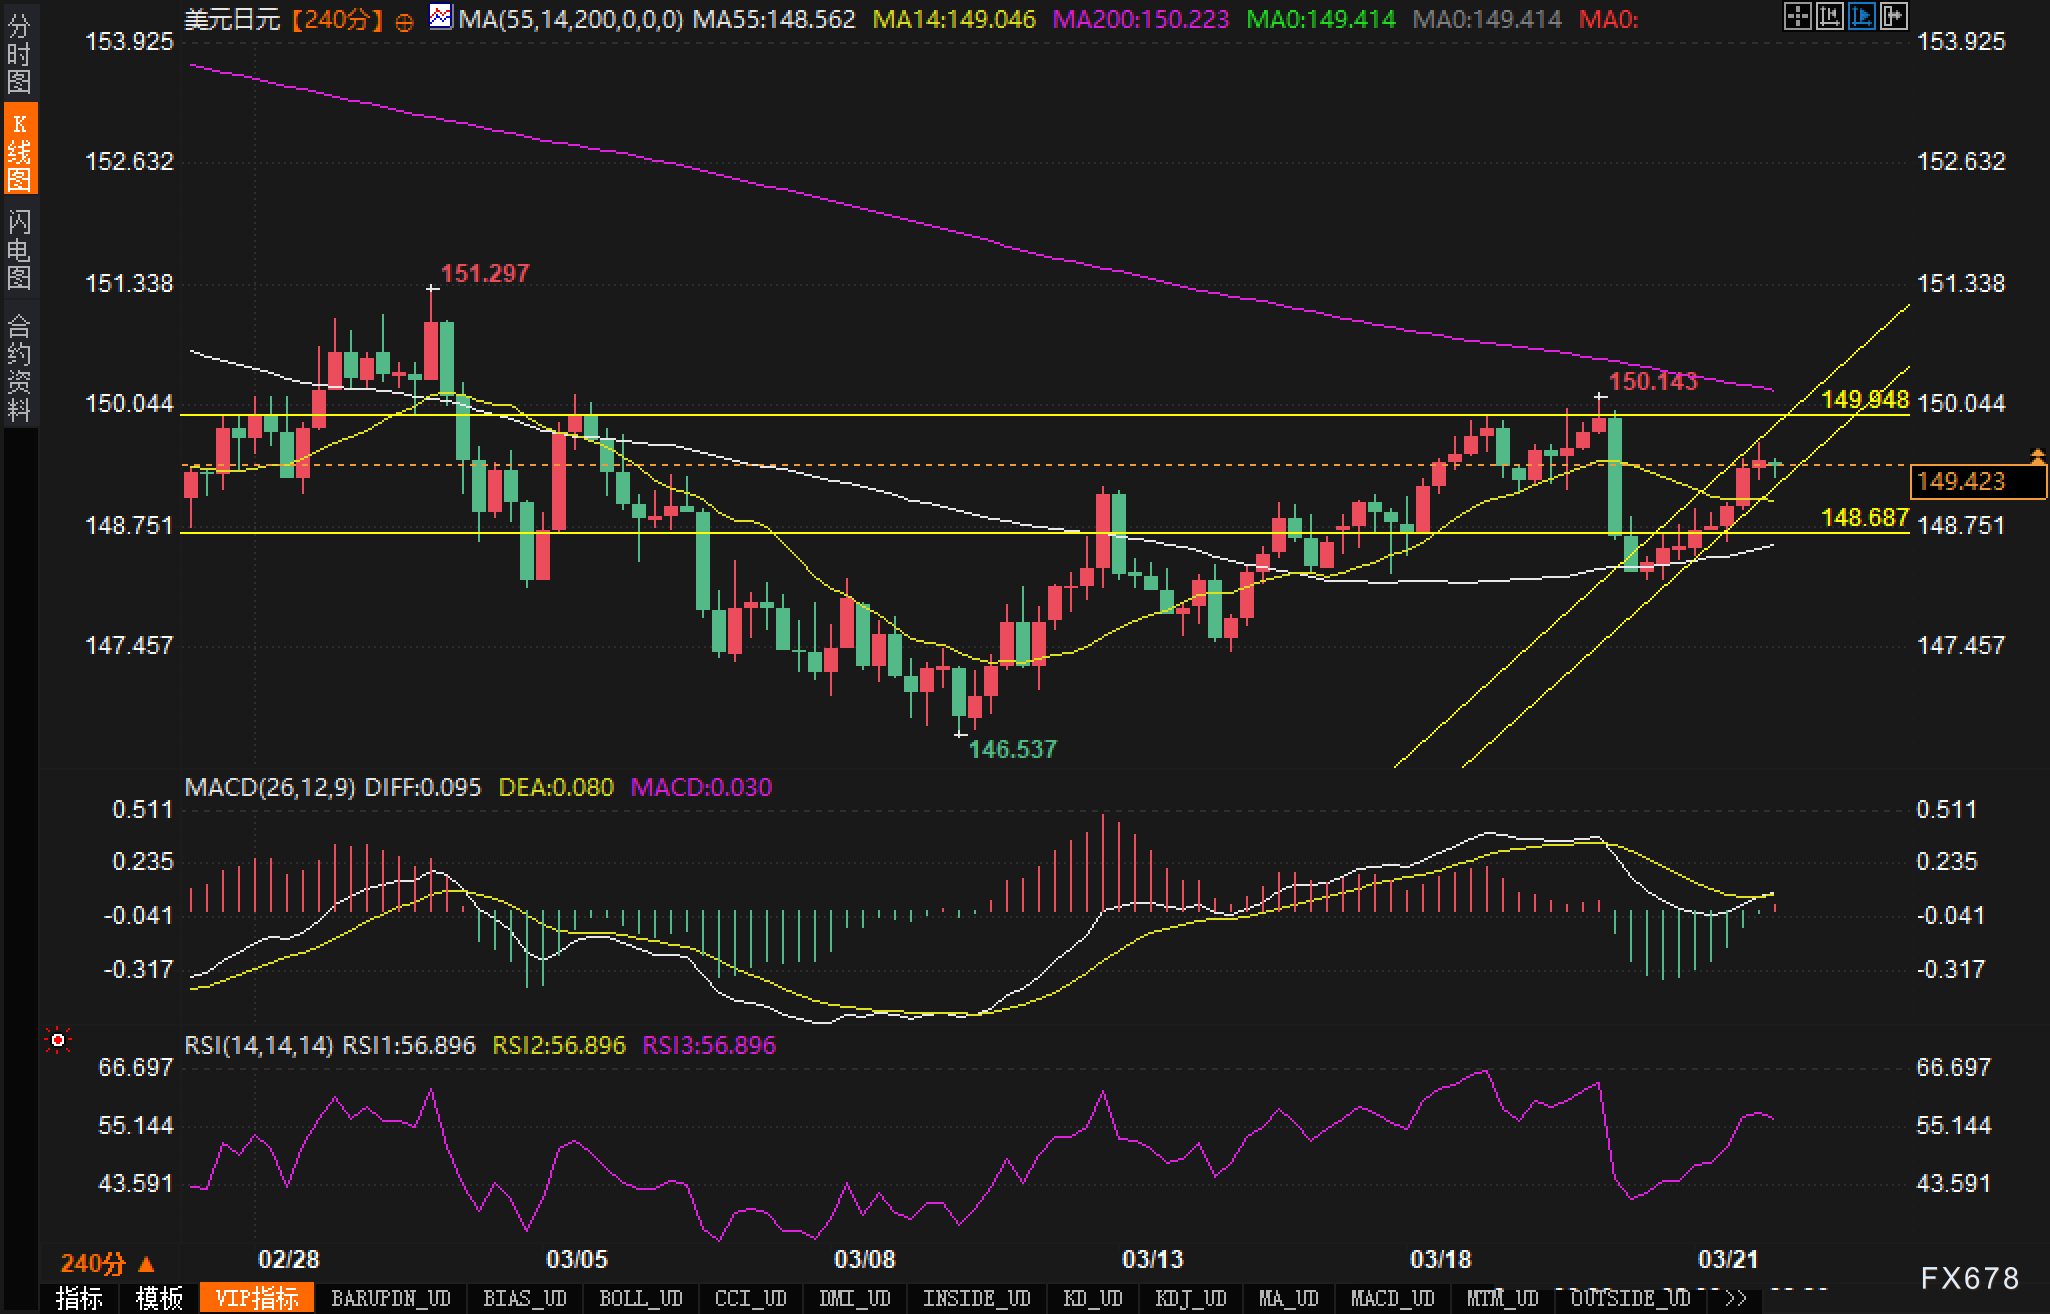Click the orange price alert marker on axis
Image resolution: width=2050 pixels, height=1314 pixels.
(x=2037, y=456)
